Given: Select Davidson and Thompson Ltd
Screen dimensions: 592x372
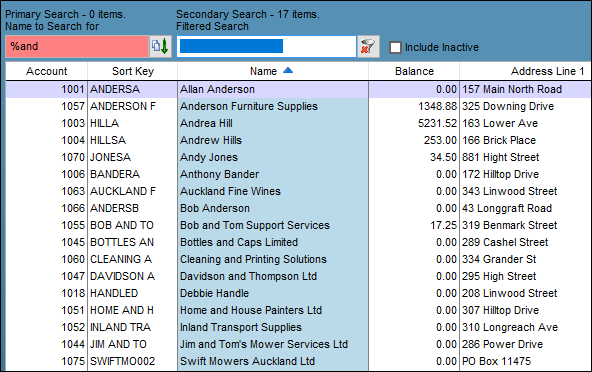Looking at the screenshot, I should 248,276.
